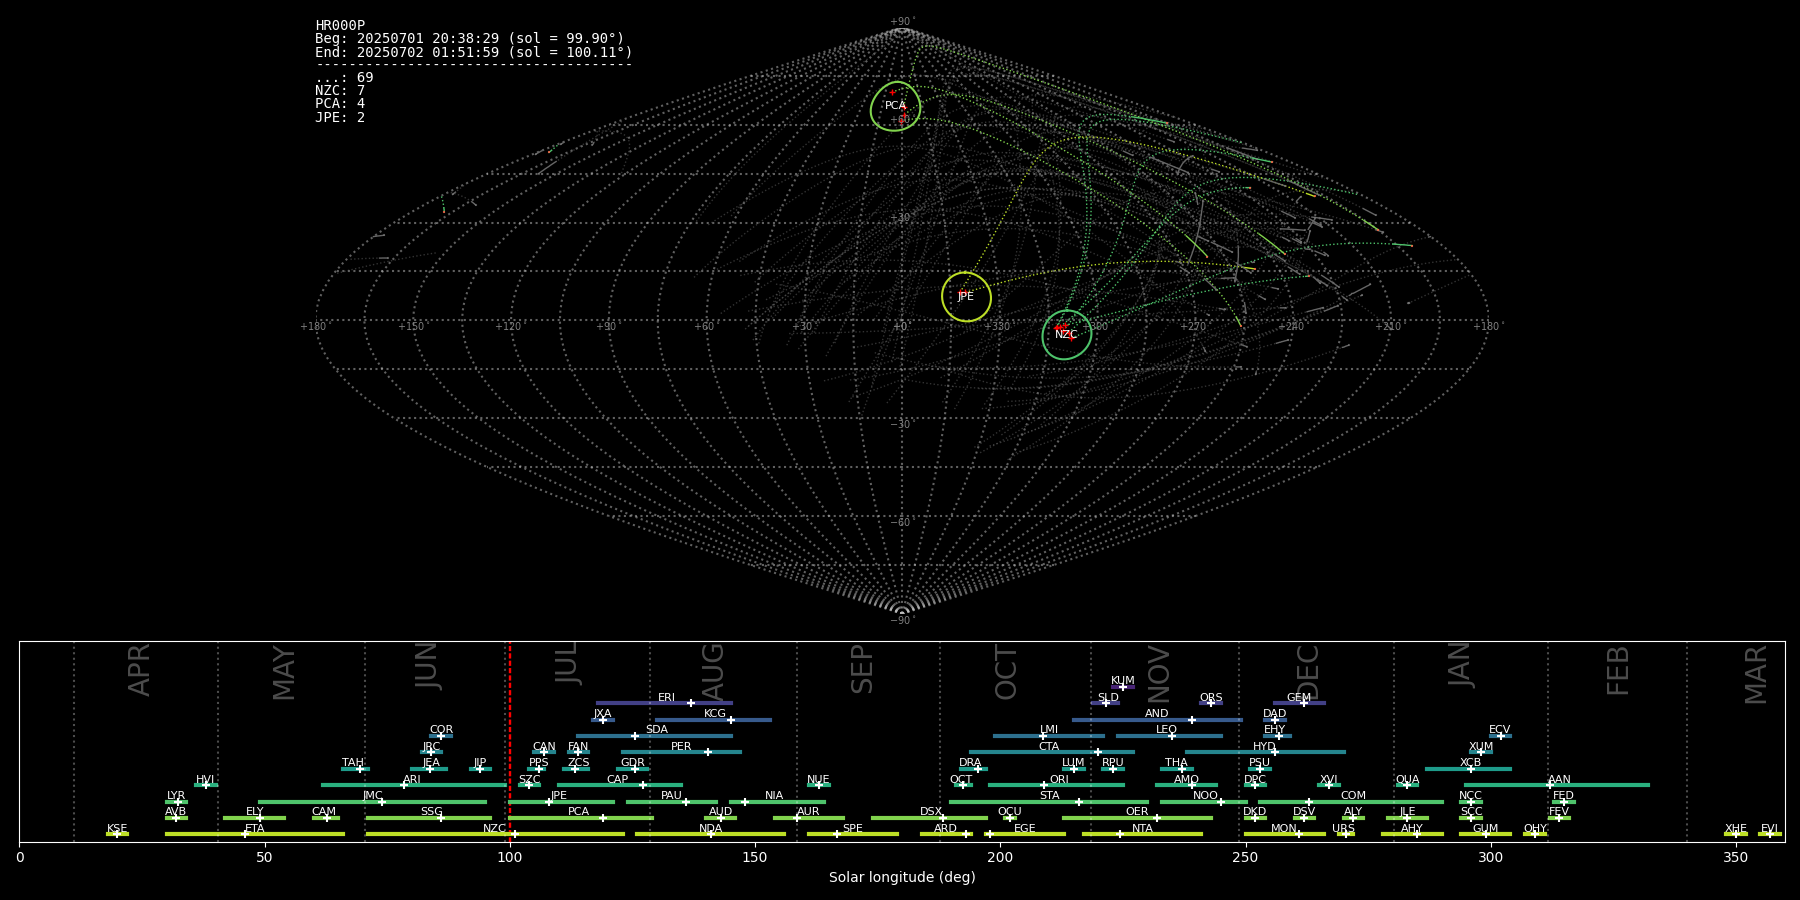Click the AUG month label
1800x900 pixels.
(713, 673)
